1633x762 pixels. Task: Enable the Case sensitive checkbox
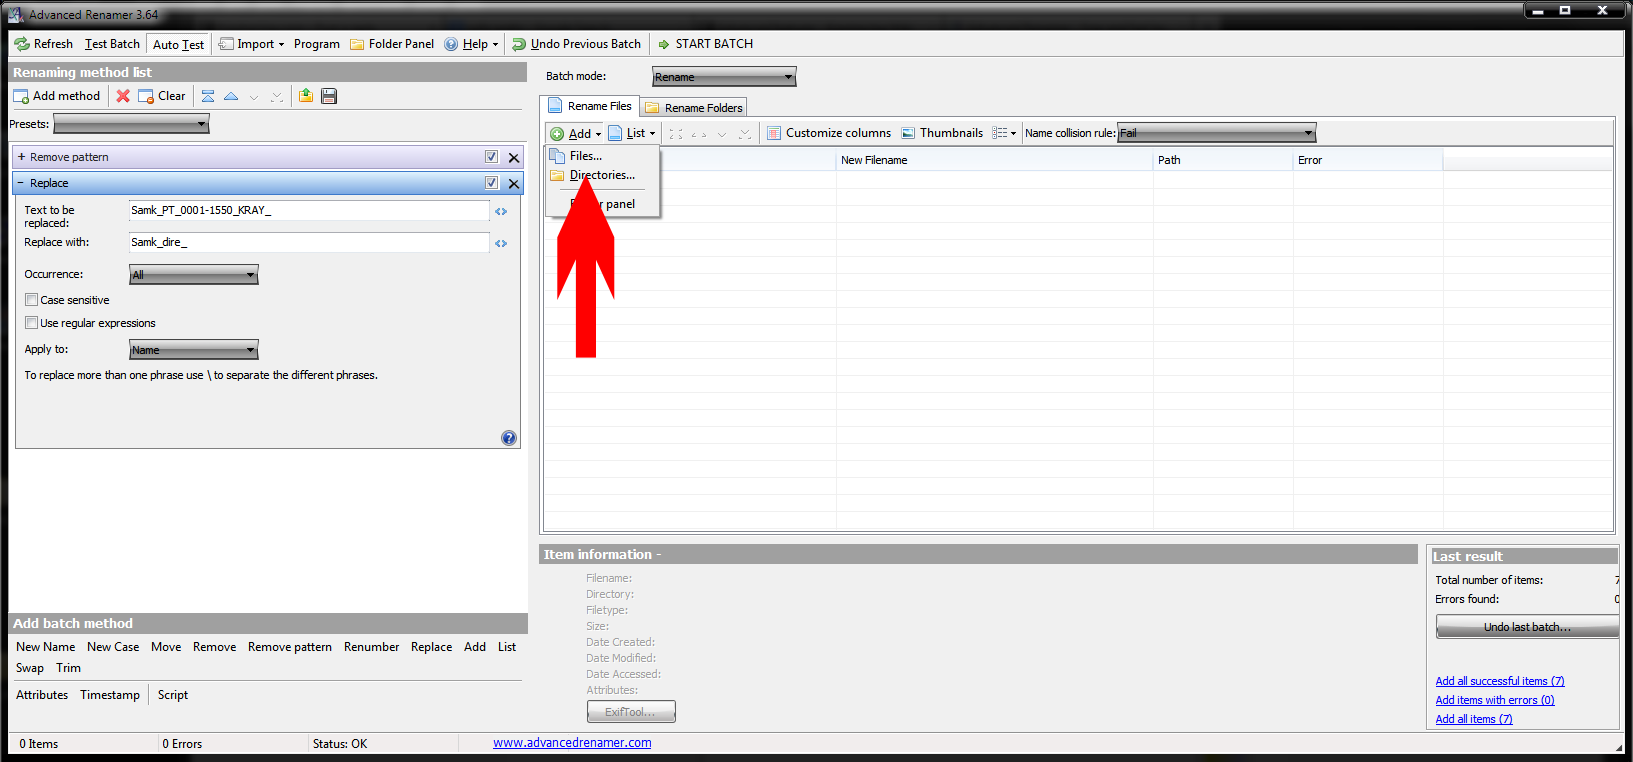[x=32, y=300]
